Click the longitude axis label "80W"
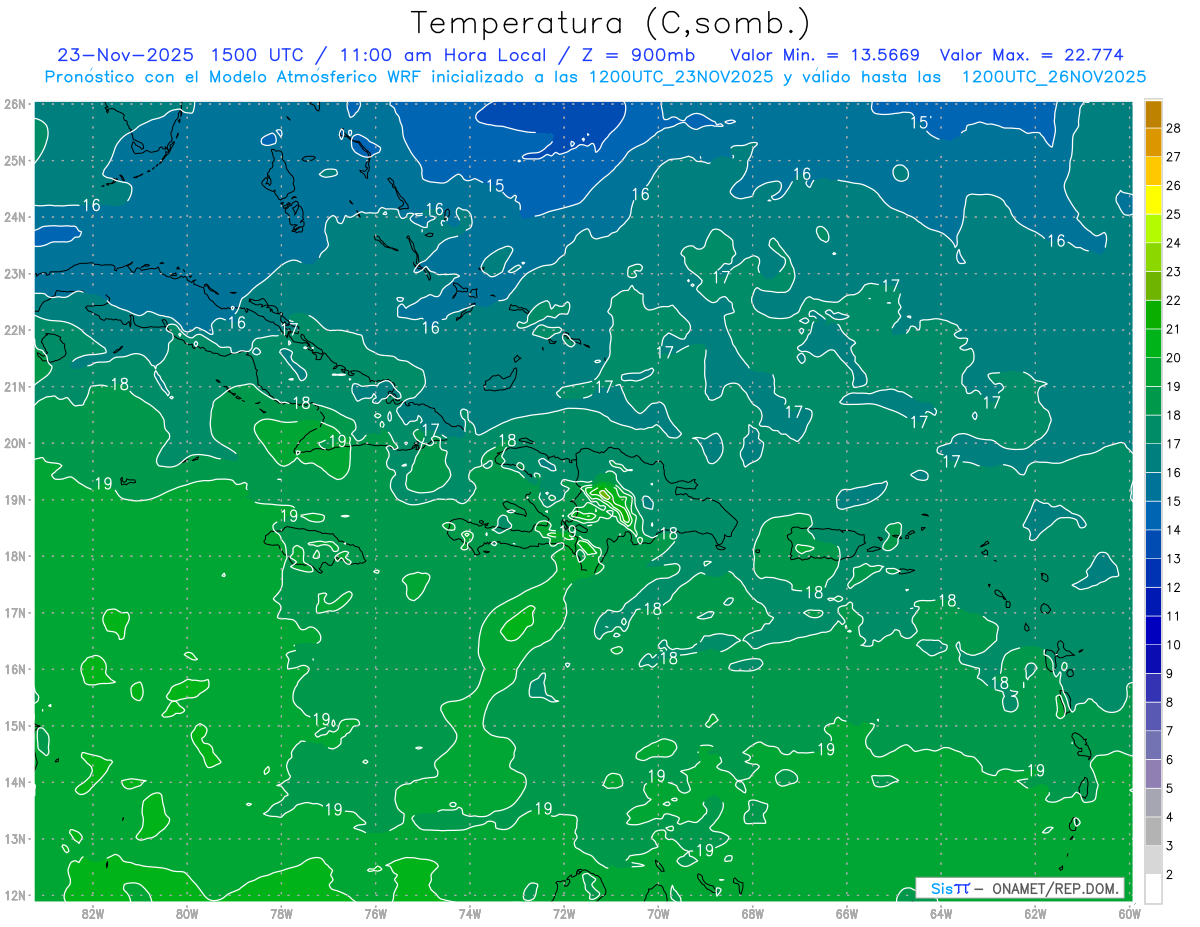 coord(187,914)
